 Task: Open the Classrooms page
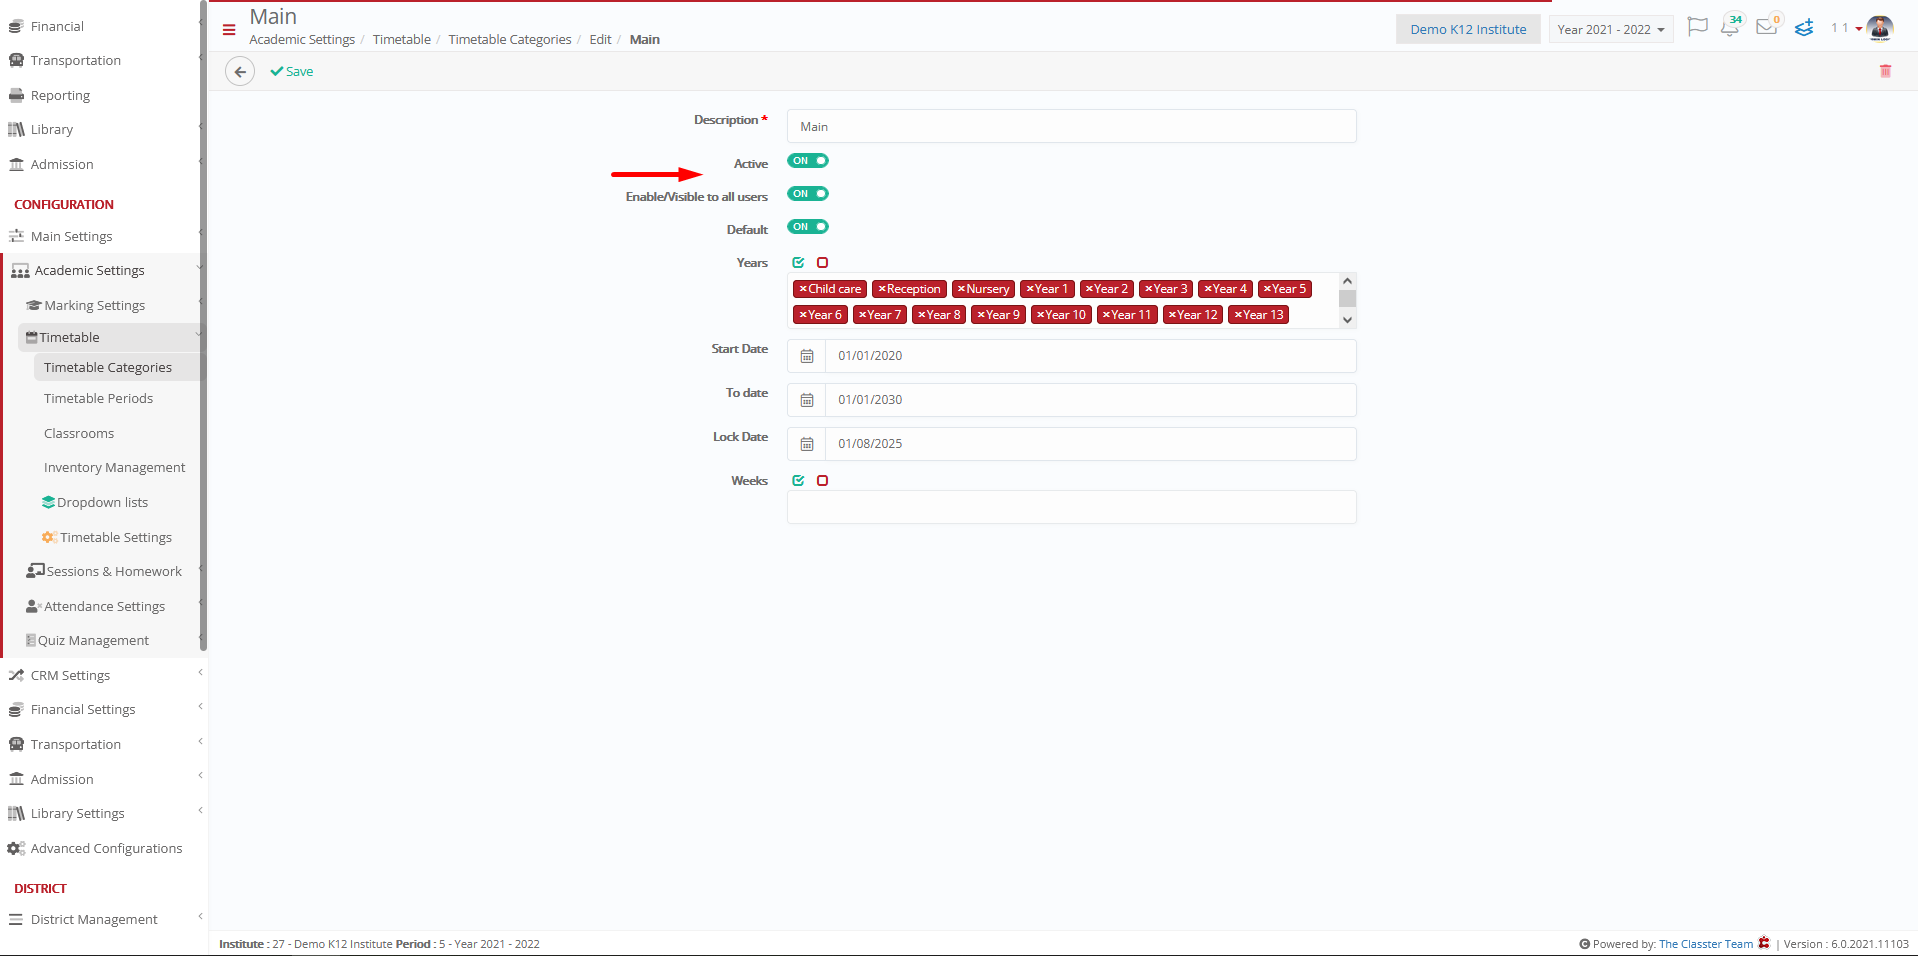(x=79, y=434)
